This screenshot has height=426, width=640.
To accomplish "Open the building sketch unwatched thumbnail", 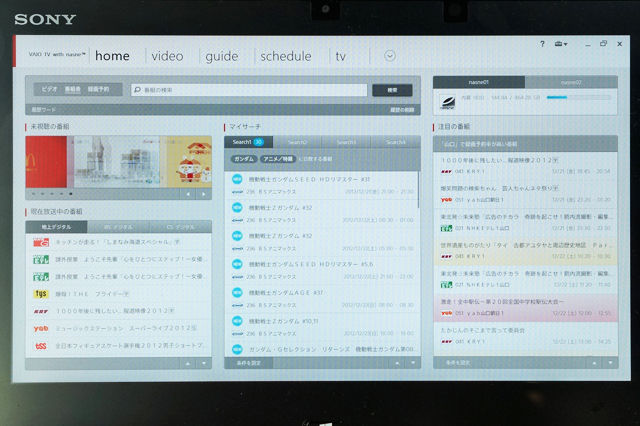I will coord(117,162).
